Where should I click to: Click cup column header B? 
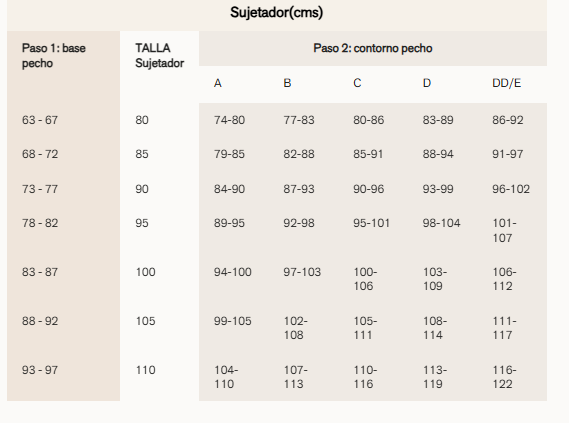(287, 83)
